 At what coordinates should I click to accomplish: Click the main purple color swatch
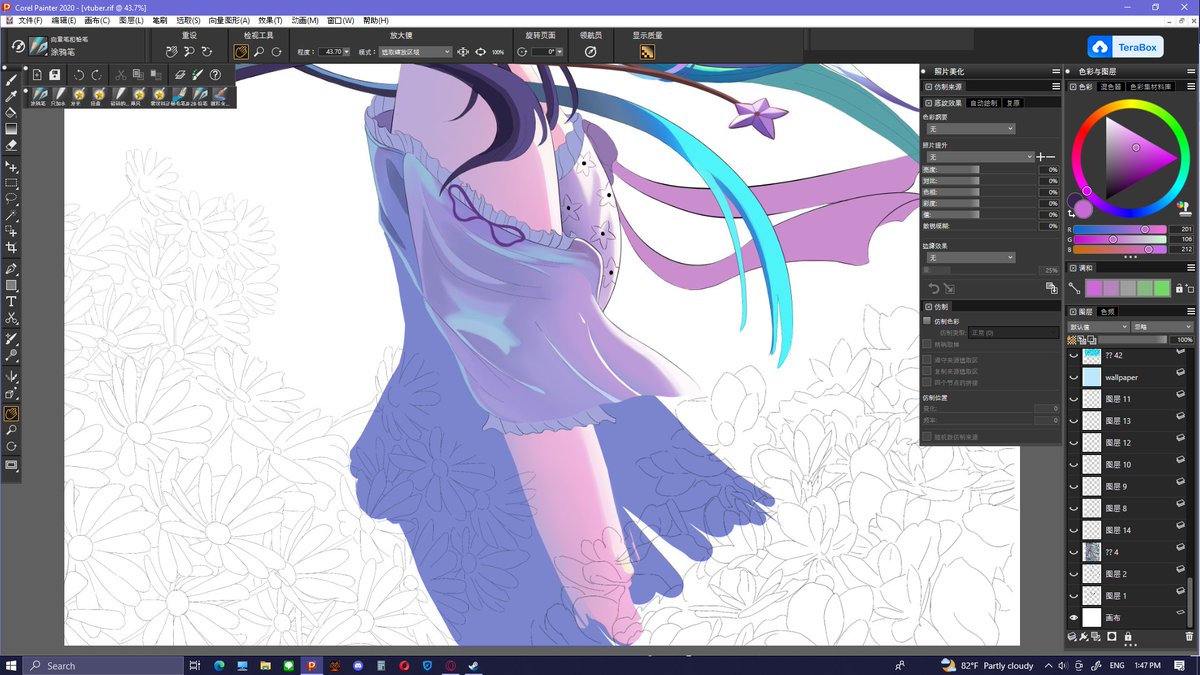[x=1083, y=207]
